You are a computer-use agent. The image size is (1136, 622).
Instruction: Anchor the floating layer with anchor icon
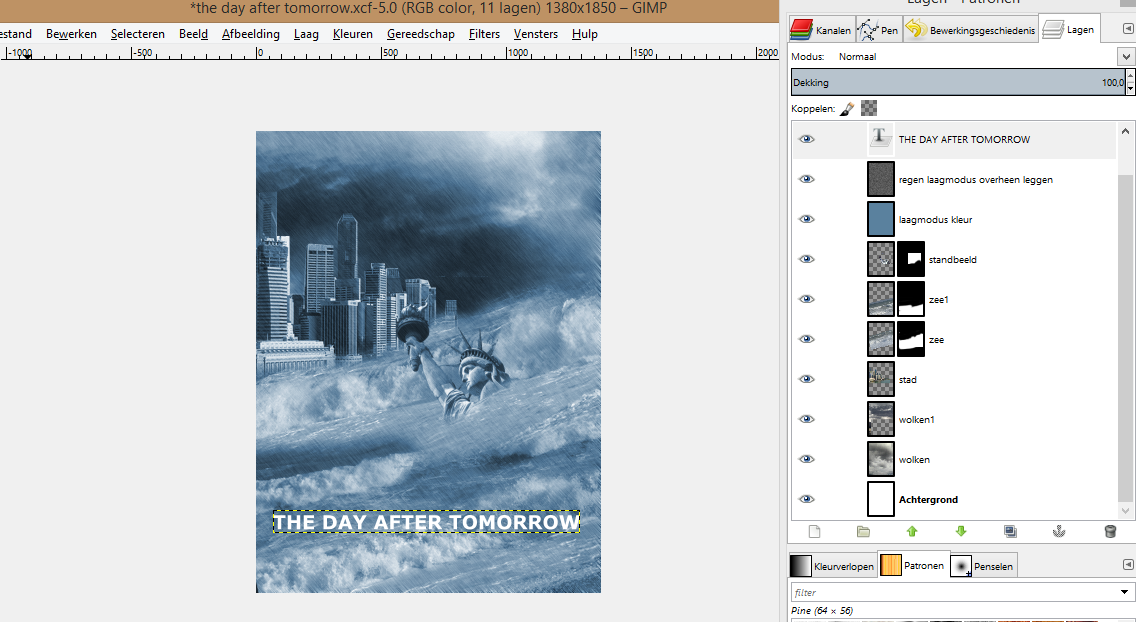pyautogui.click(x=1060, y=532)
